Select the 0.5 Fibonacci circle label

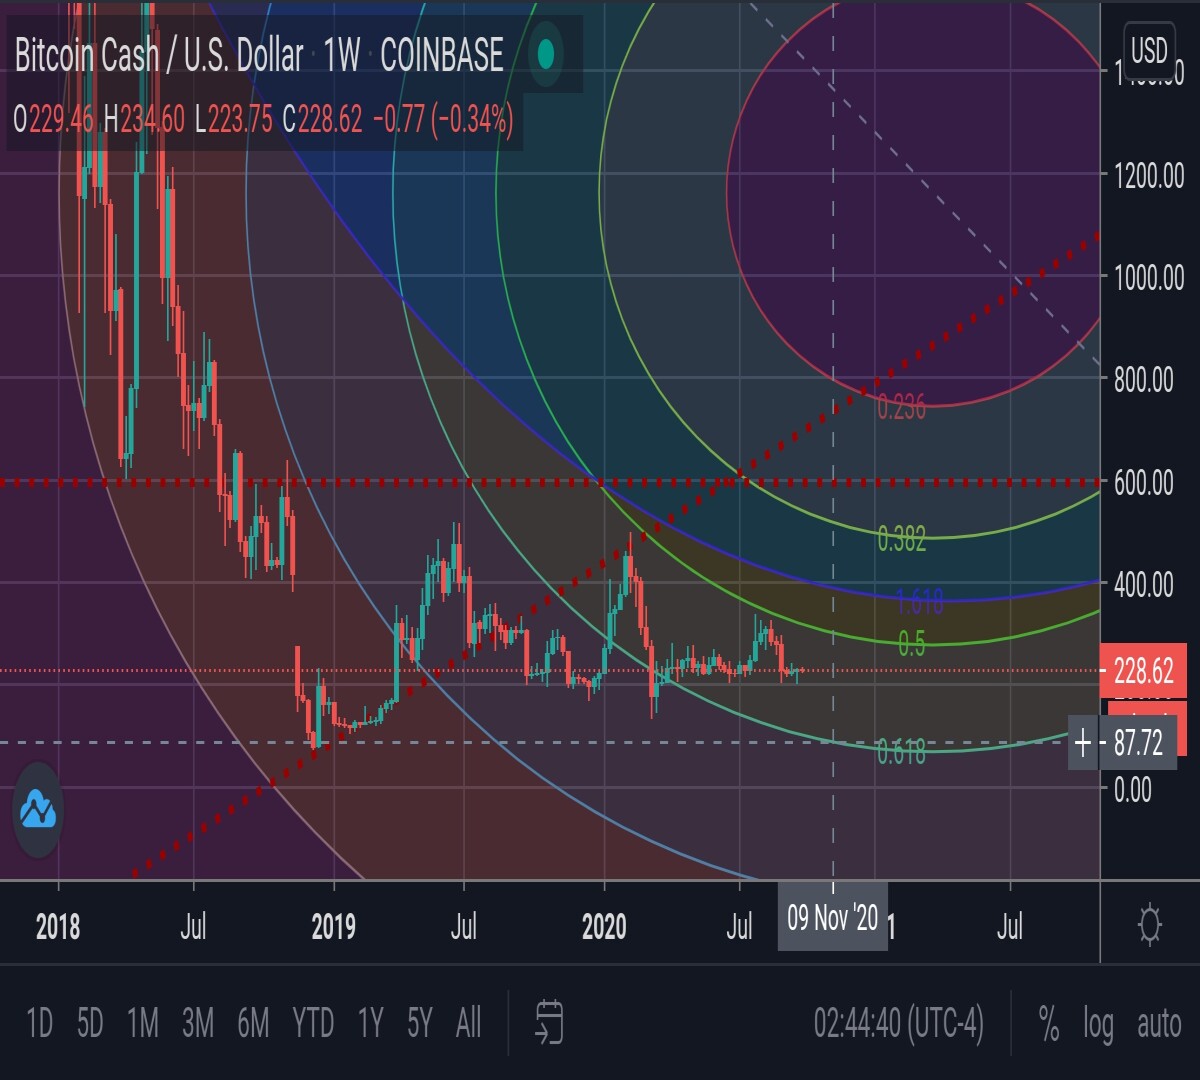(x=911, y=644)
